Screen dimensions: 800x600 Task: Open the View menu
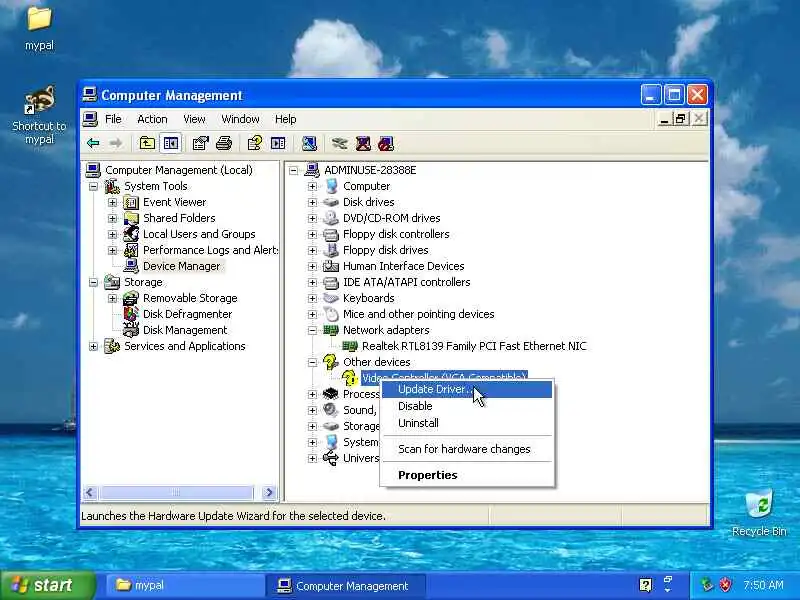point(194,119)
